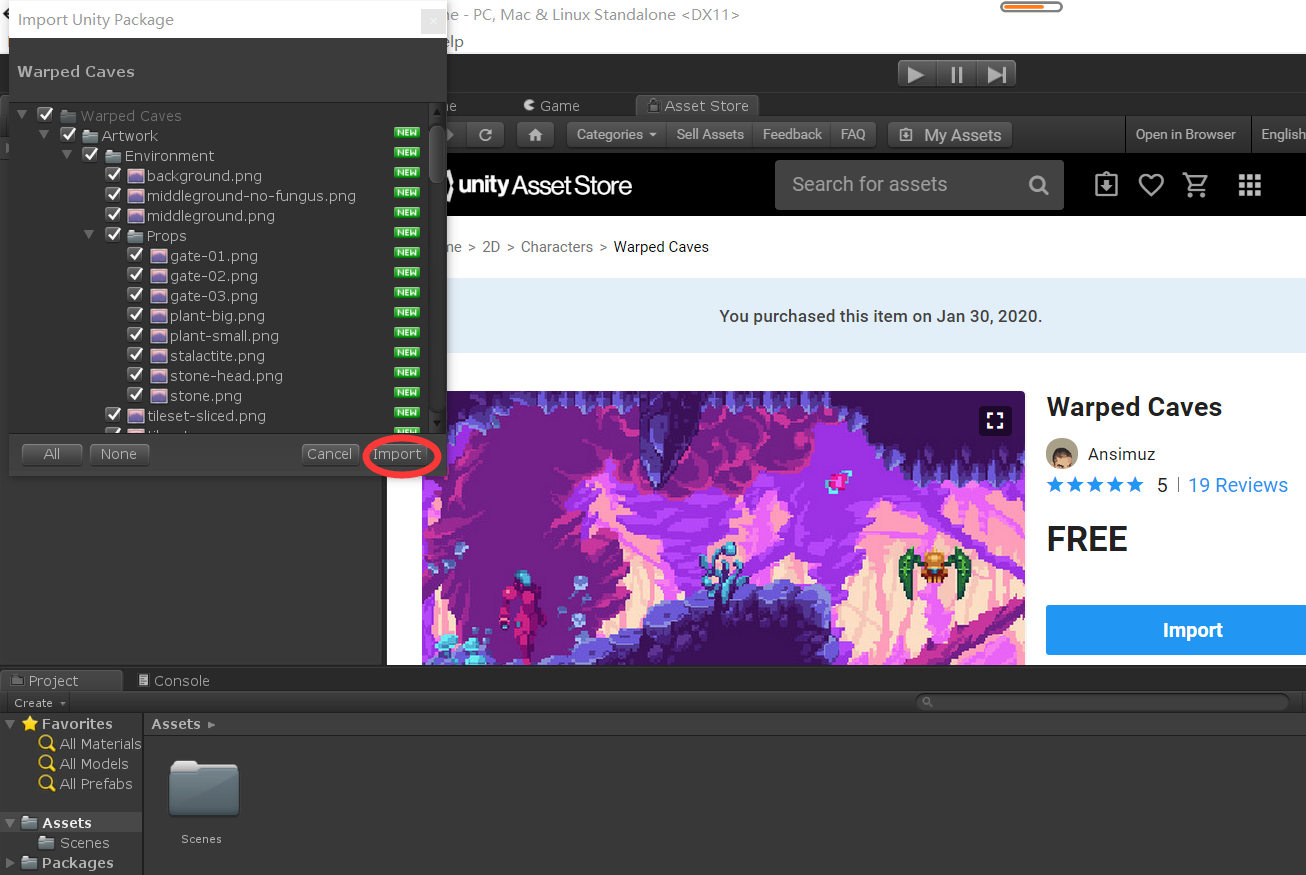The width and height of the screenshot is (1306, 875).
Task: Click the Step frame button
Action: (x=996, y=74)
